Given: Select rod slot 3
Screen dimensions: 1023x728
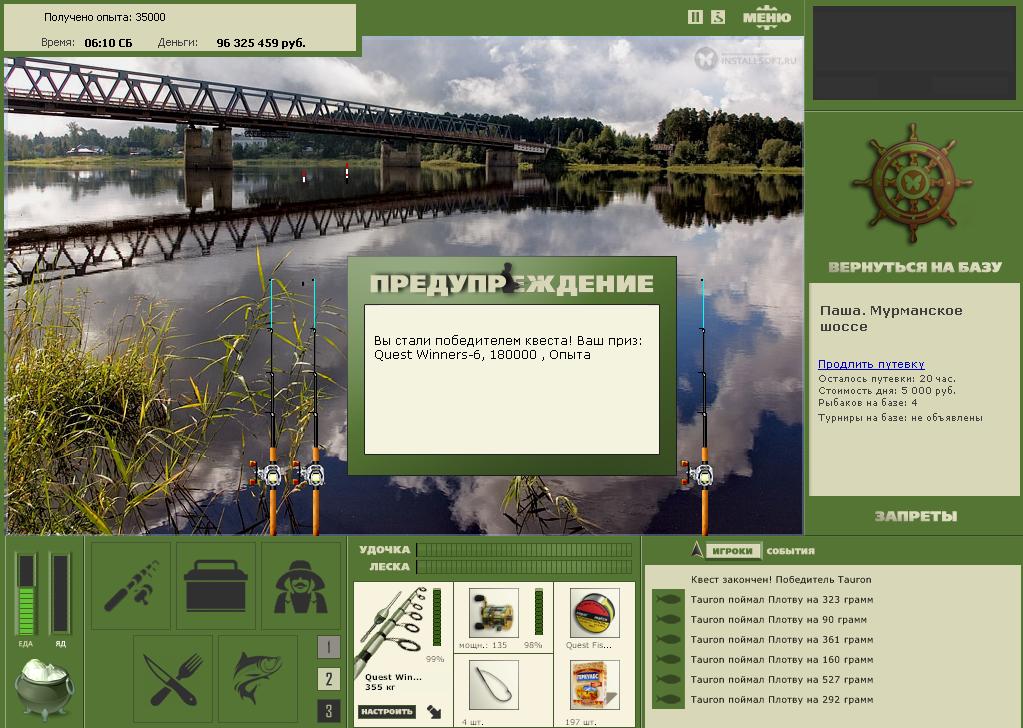Looking at the screenshot, I should point(329,711).
